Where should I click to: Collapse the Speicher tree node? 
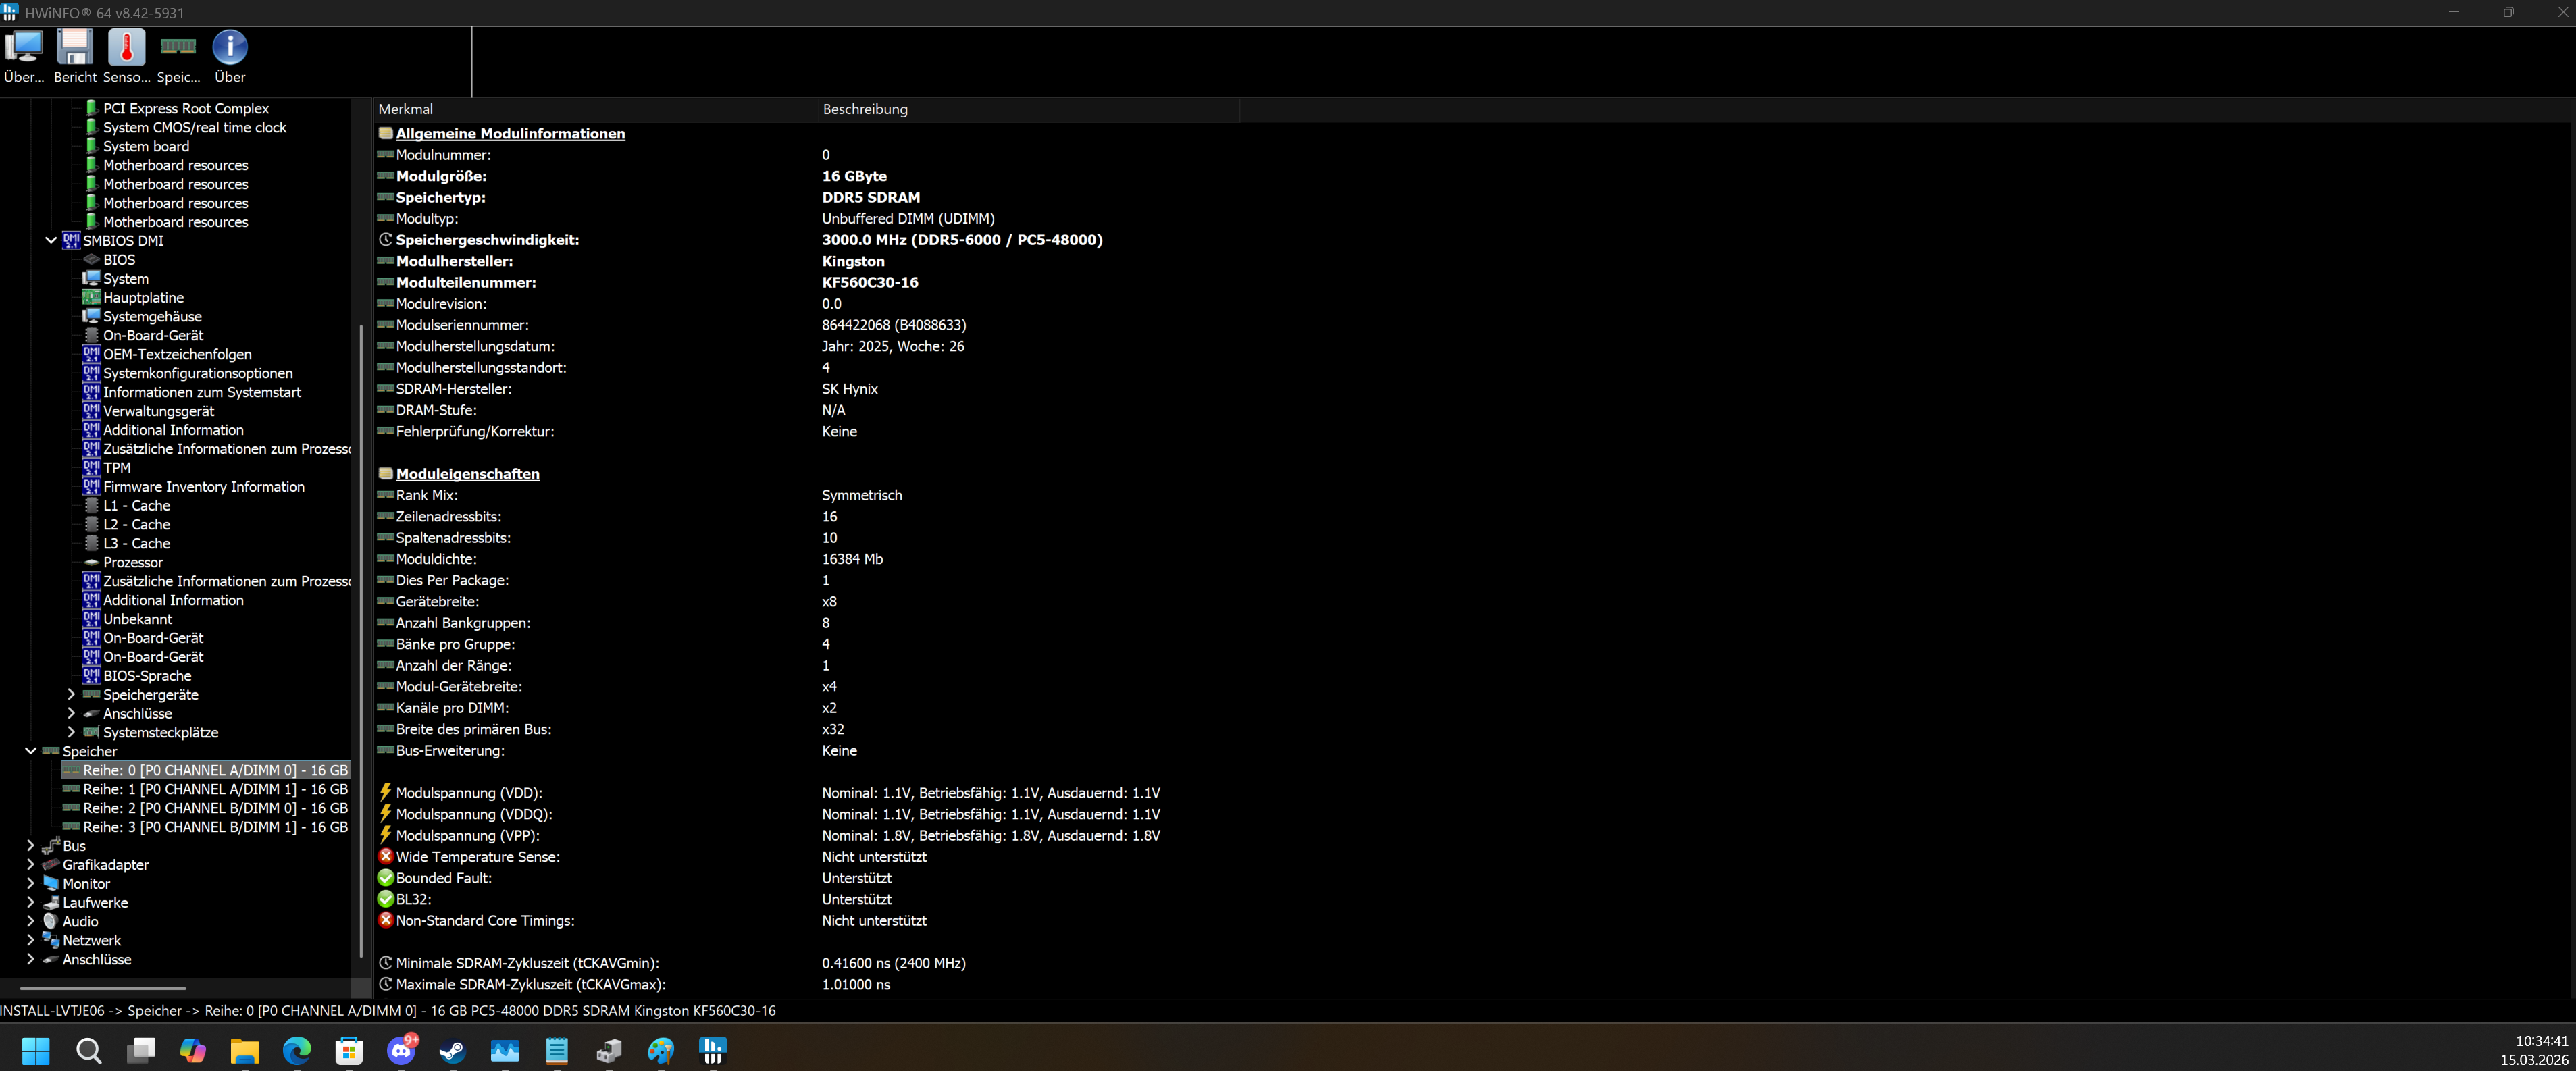pyautogui.click(x=31, y=751)
